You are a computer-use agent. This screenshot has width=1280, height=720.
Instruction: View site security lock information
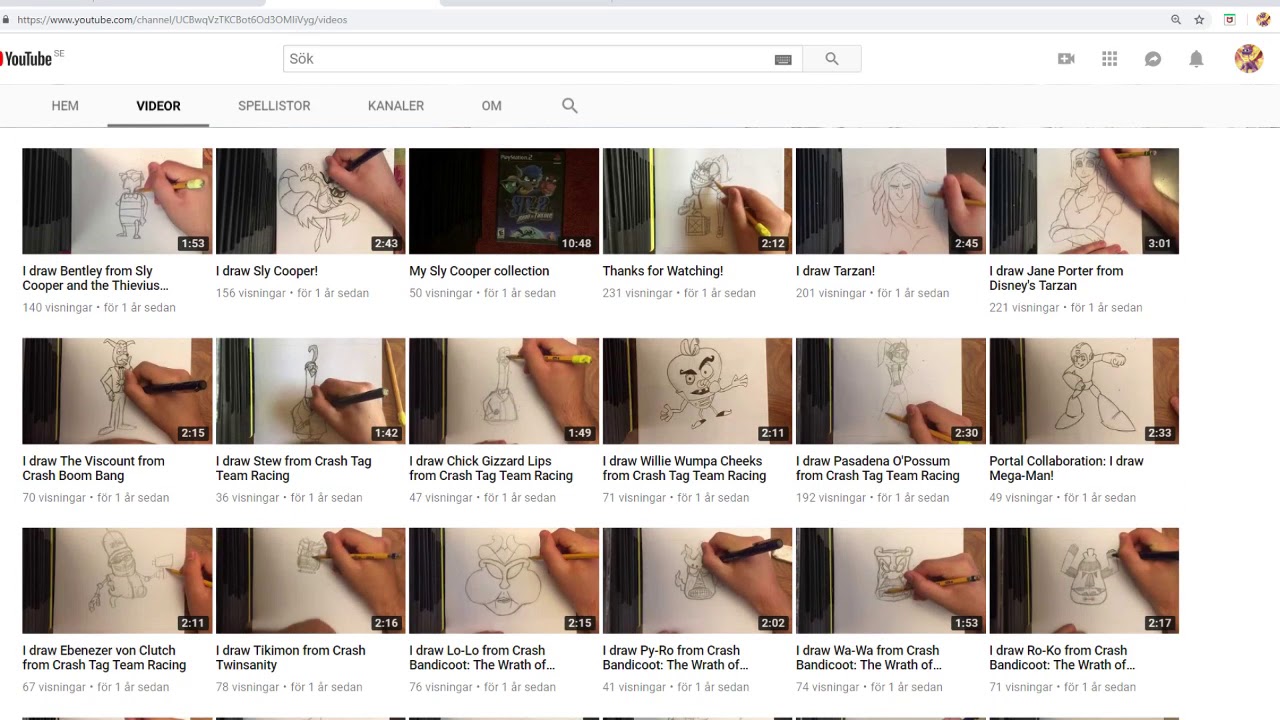tap(6, 20)
